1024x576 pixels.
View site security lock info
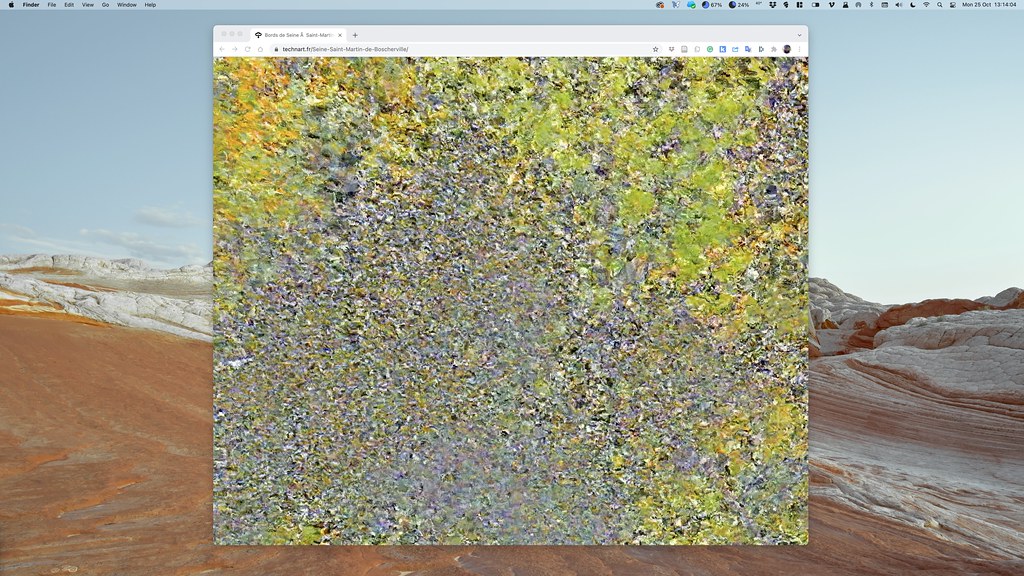click(276, 49)
